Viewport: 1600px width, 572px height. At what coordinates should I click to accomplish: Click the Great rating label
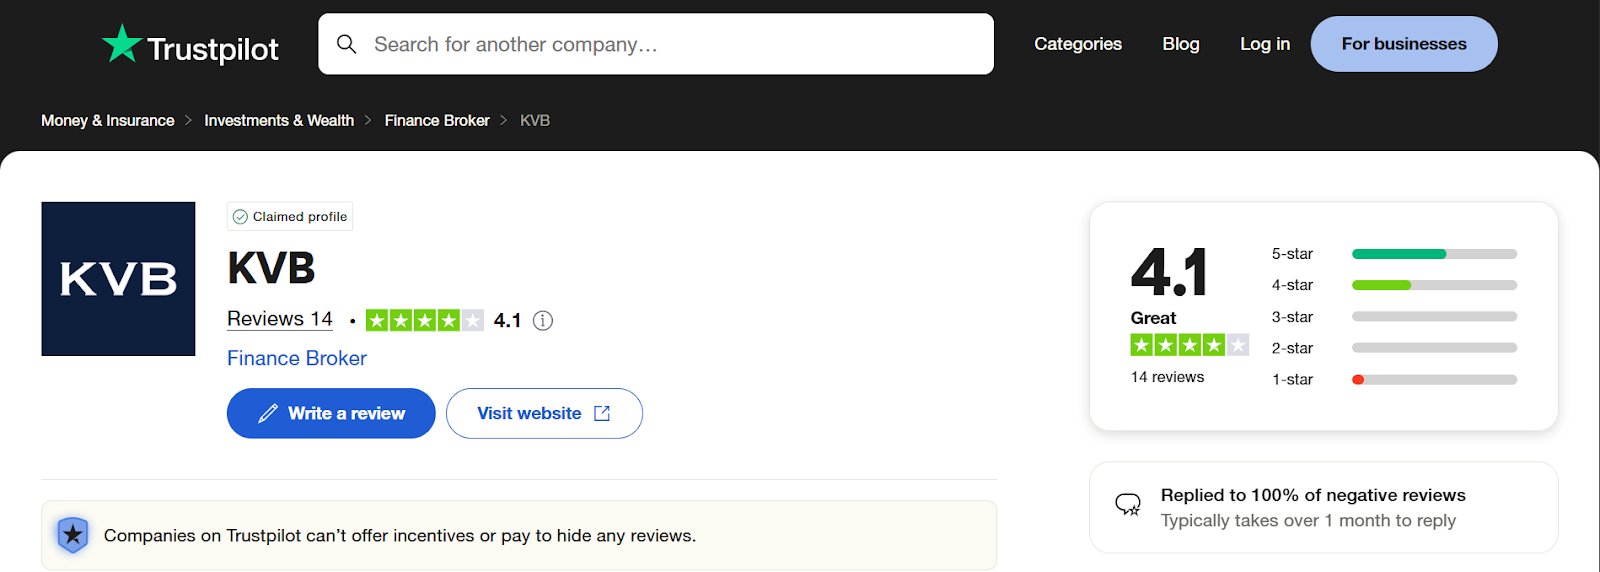tap(1153, 318)
